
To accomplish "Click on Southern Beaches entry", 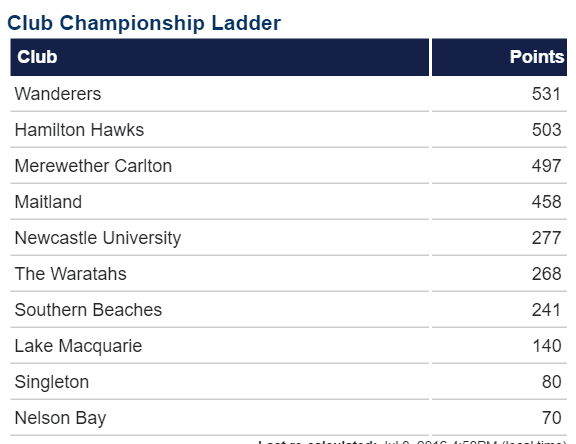I will 88,310.
